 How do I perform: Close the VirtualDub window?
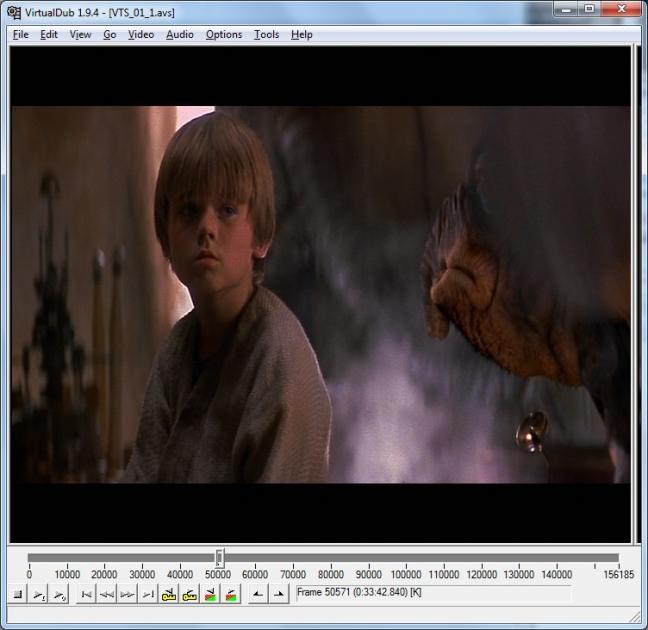tap(622, 9)
